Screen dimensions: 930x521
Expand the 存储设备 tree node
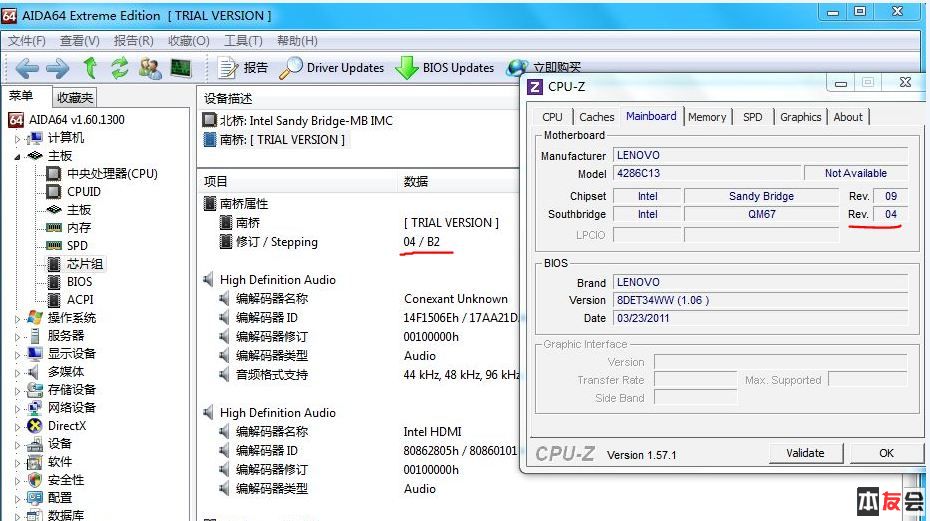click(x=17, y=390)
